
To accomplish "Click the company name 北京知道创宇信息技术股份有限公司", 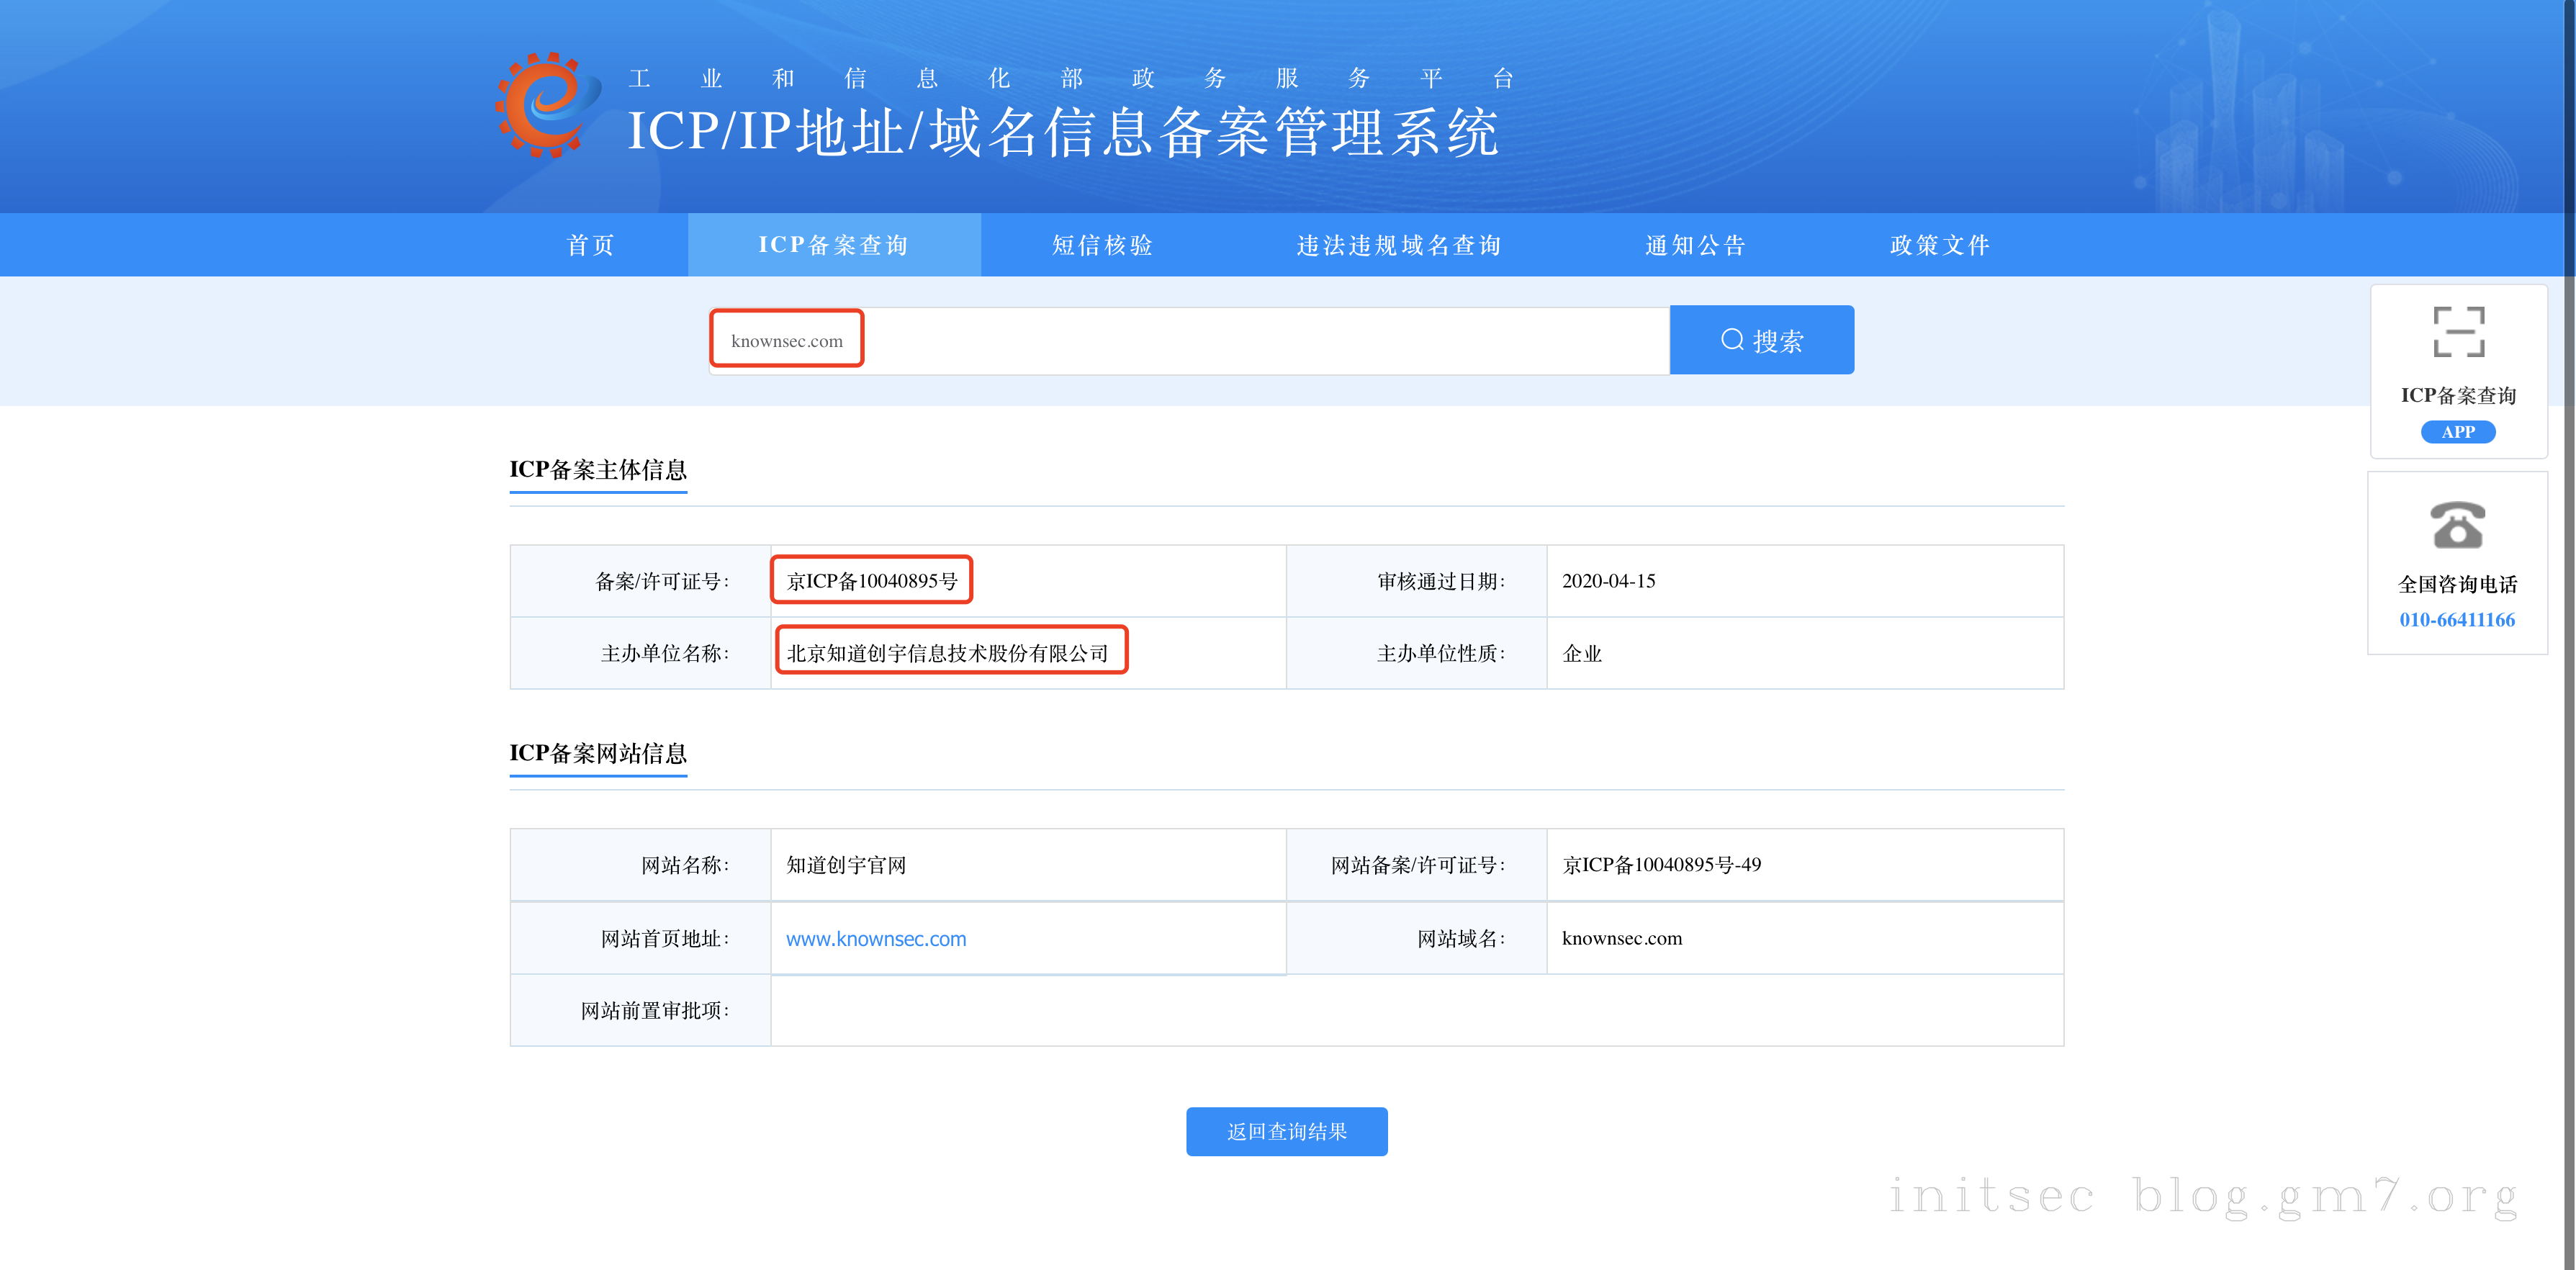I will coord(947,653).
